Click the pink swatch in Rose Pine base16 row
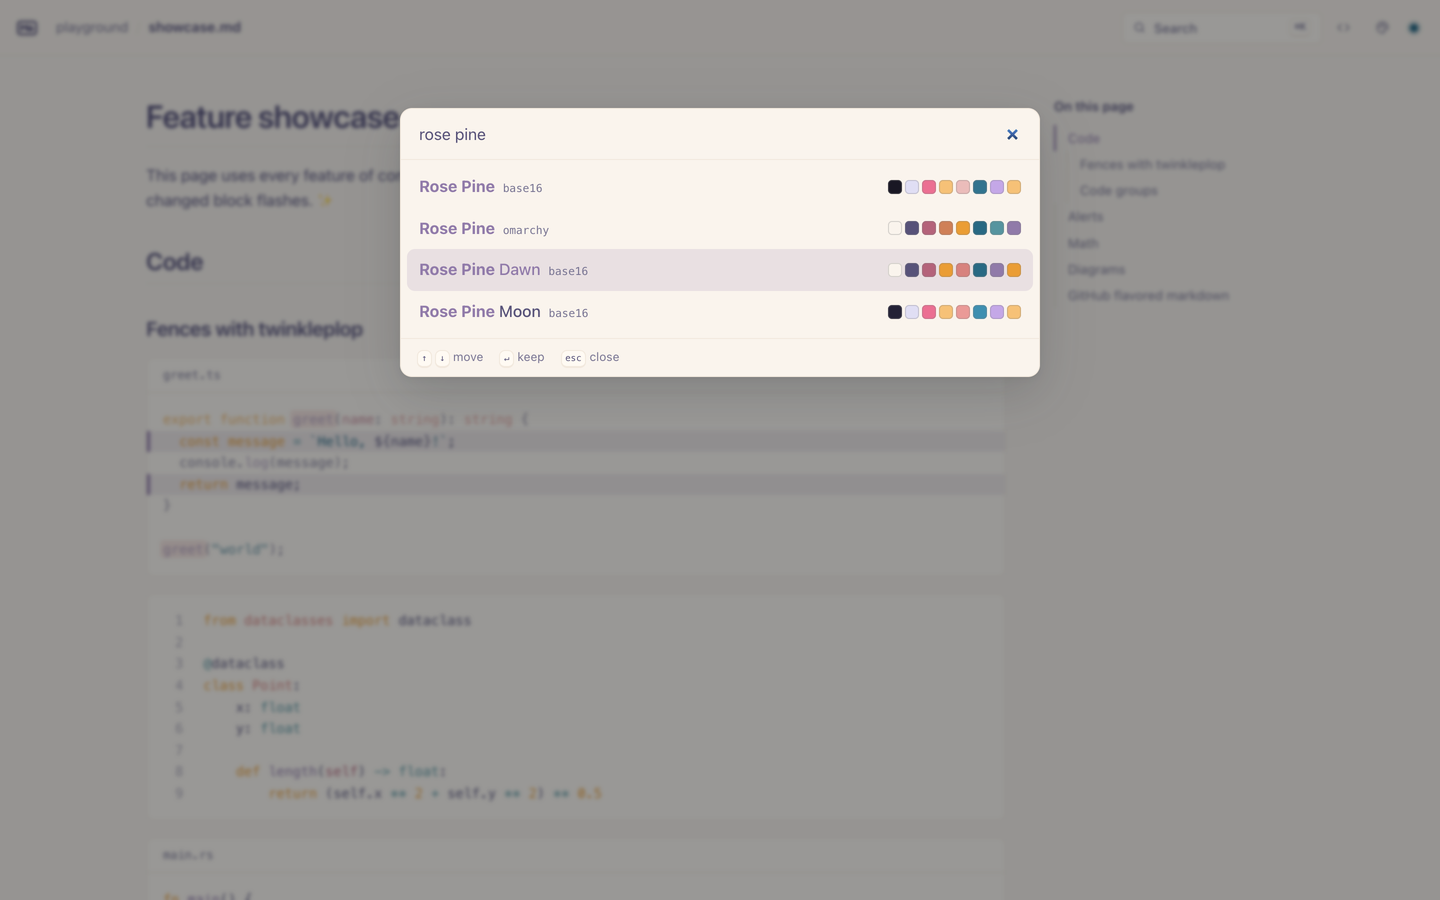This screenshot has height=900, width=1440. click(x=929, y=187)
